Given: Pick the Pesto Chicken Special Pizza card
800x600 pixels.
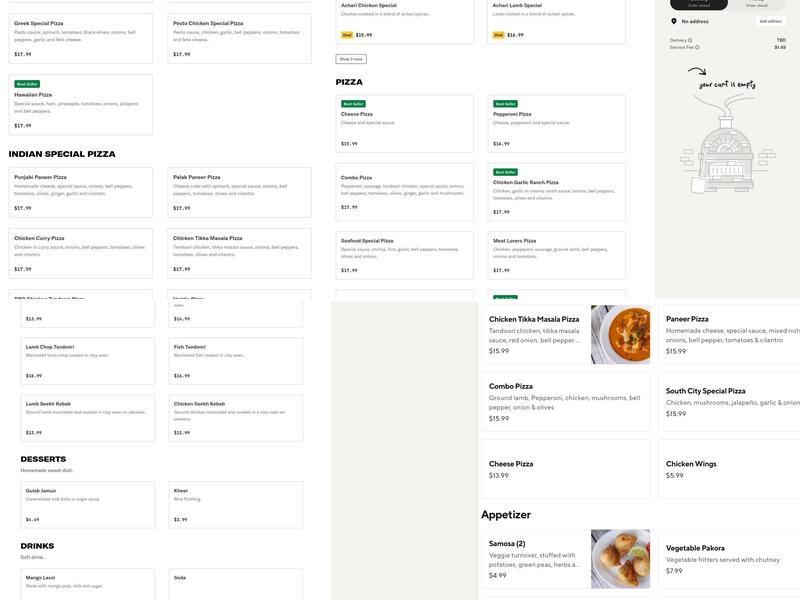Looking at the screenshot, I should click(239, 38).
